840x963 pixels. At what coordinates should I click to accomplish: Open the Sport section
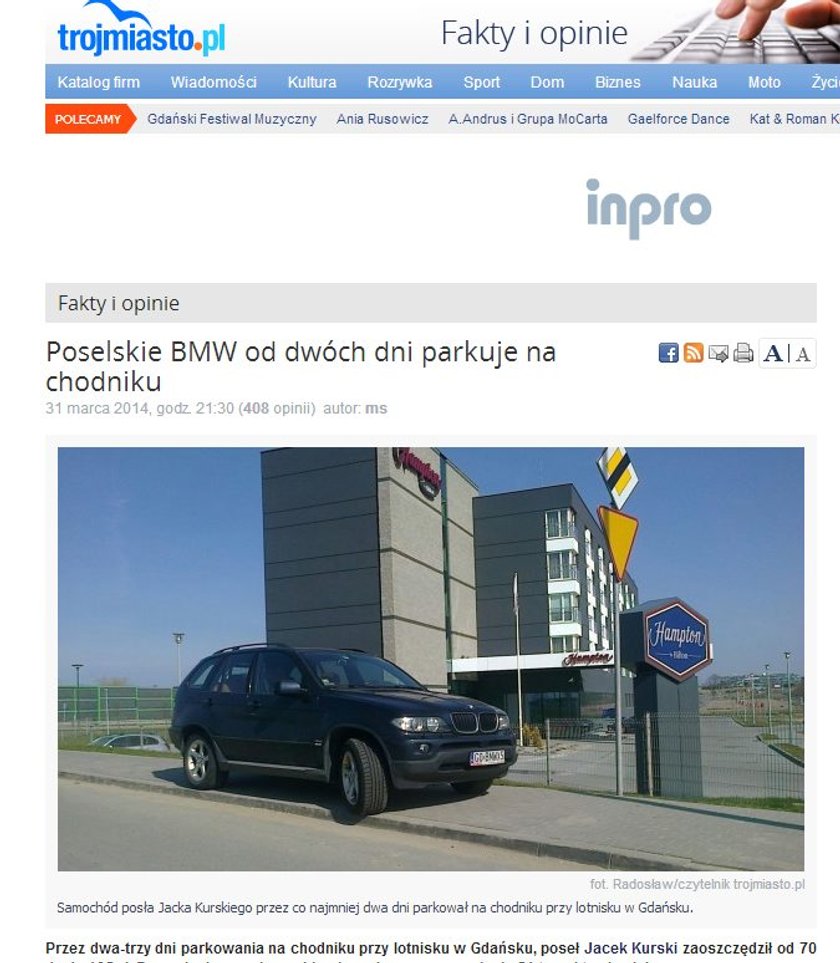tap(481, 82)
